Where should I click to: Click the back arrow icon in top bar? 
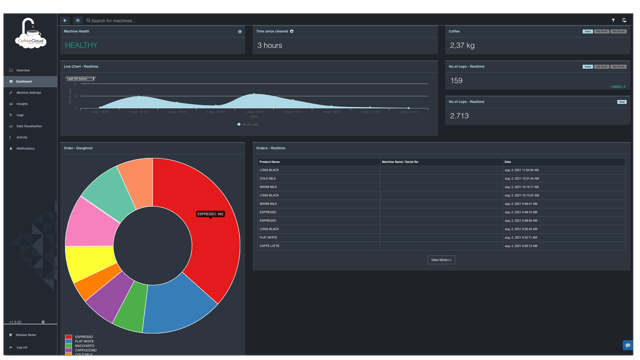pos(65,20)
